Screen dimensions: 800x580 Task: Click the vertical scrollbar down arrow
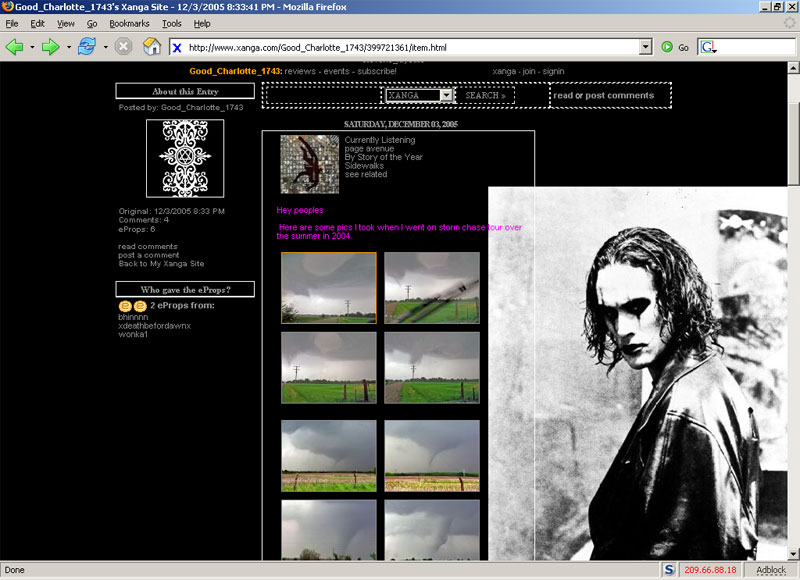pos(792,553)
